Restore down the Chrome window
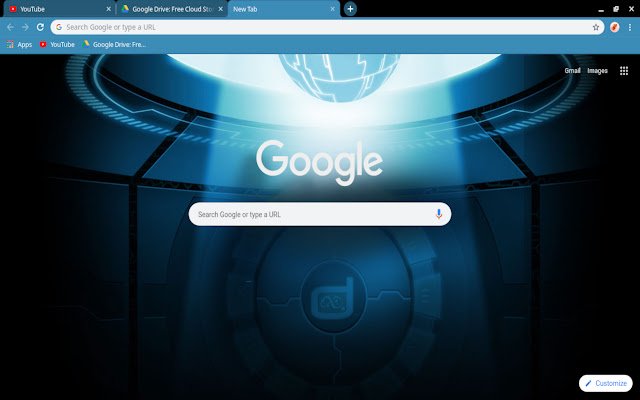Viewport: 640px width, 400px height. (616, 9)
